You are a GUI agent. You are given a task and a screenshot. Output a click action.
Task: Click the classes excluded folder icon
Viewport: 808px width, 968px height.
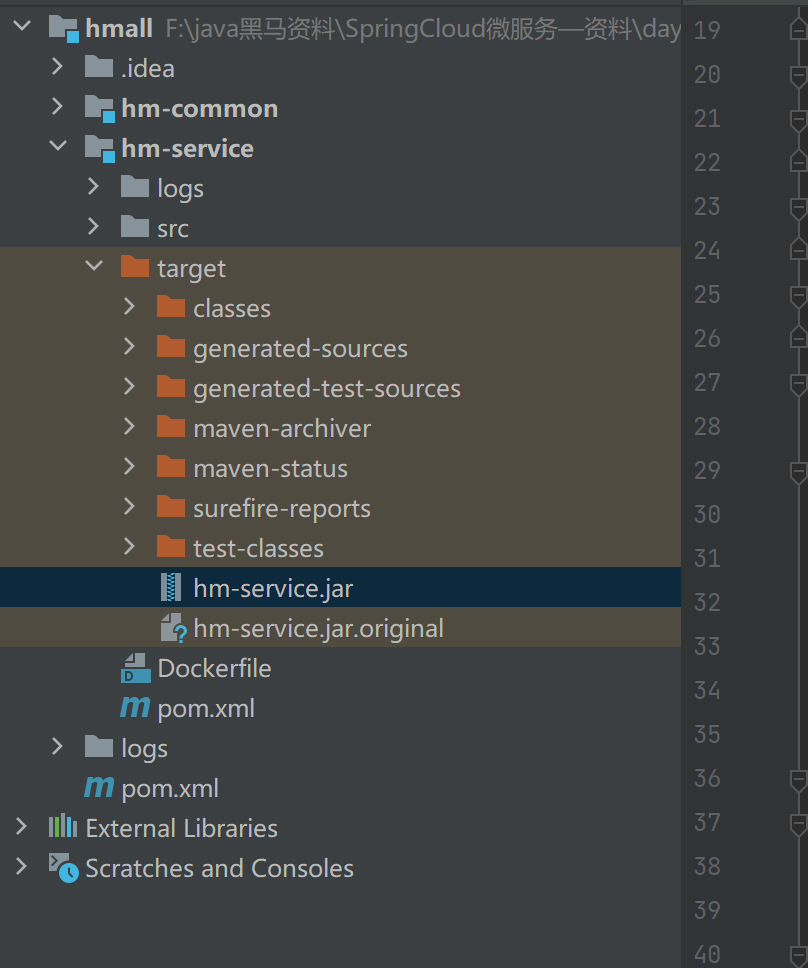[x=171, y=306]
